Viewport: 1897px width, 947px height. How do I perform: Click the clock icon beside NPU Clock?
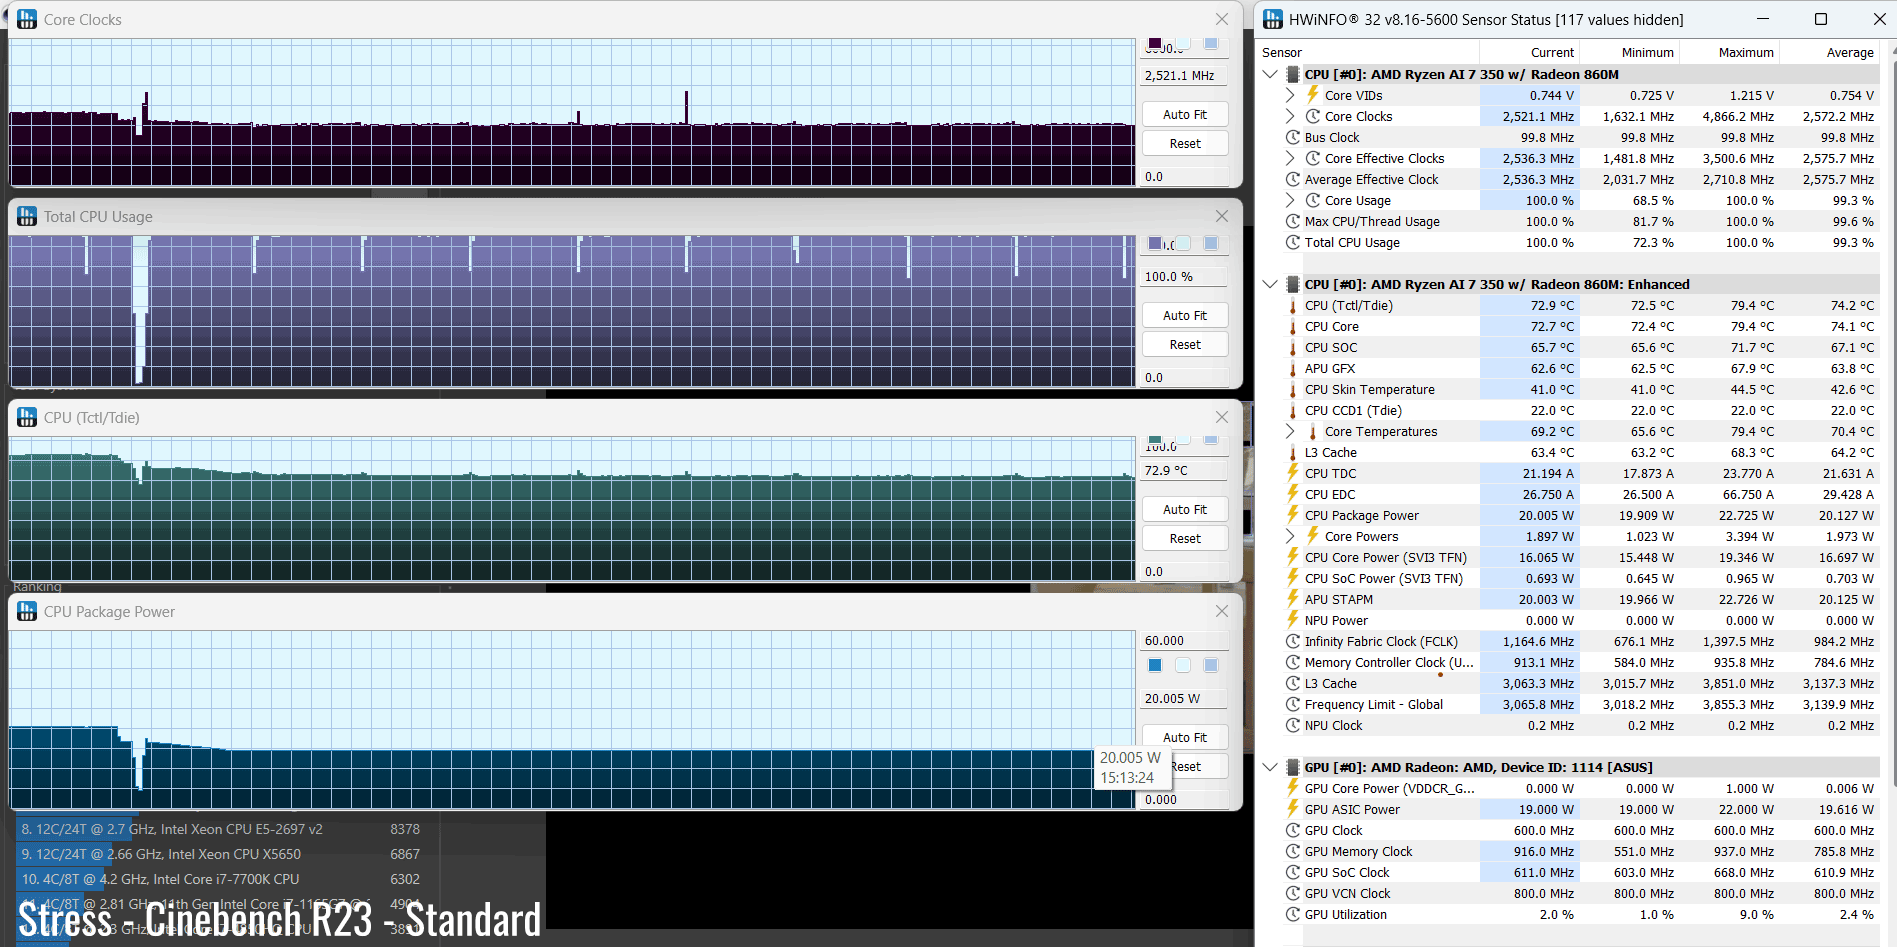coord(1293,725)
